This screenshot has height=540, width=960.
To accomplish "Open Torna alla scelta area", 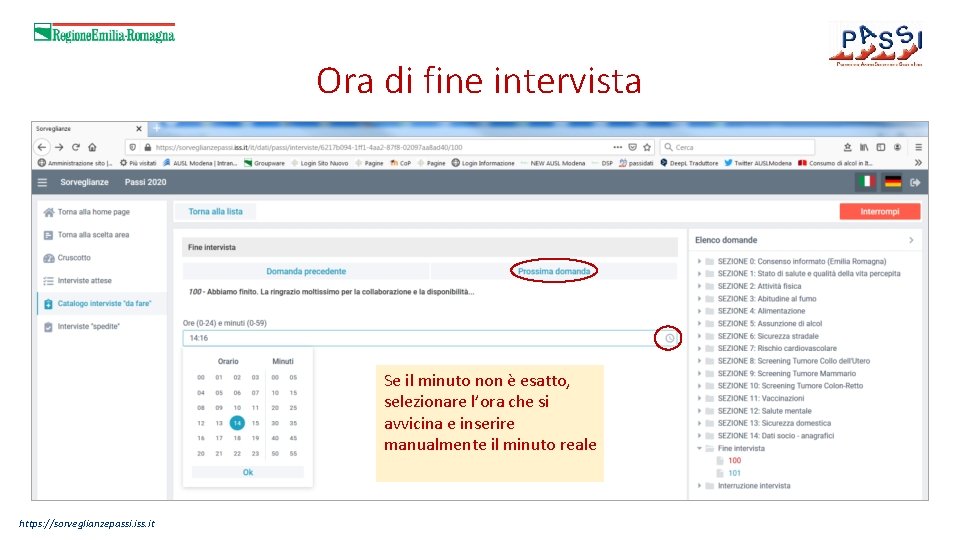I will click(93, 234).
